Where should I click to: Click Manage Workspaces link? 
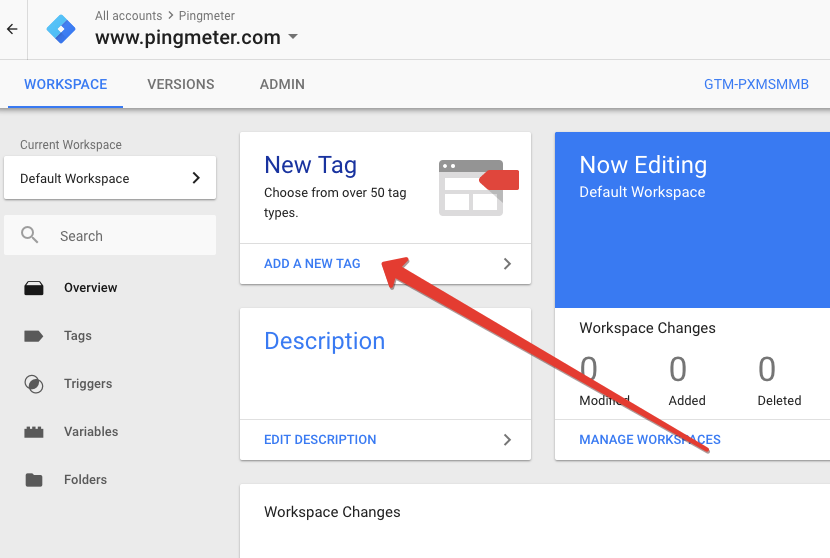650,439
